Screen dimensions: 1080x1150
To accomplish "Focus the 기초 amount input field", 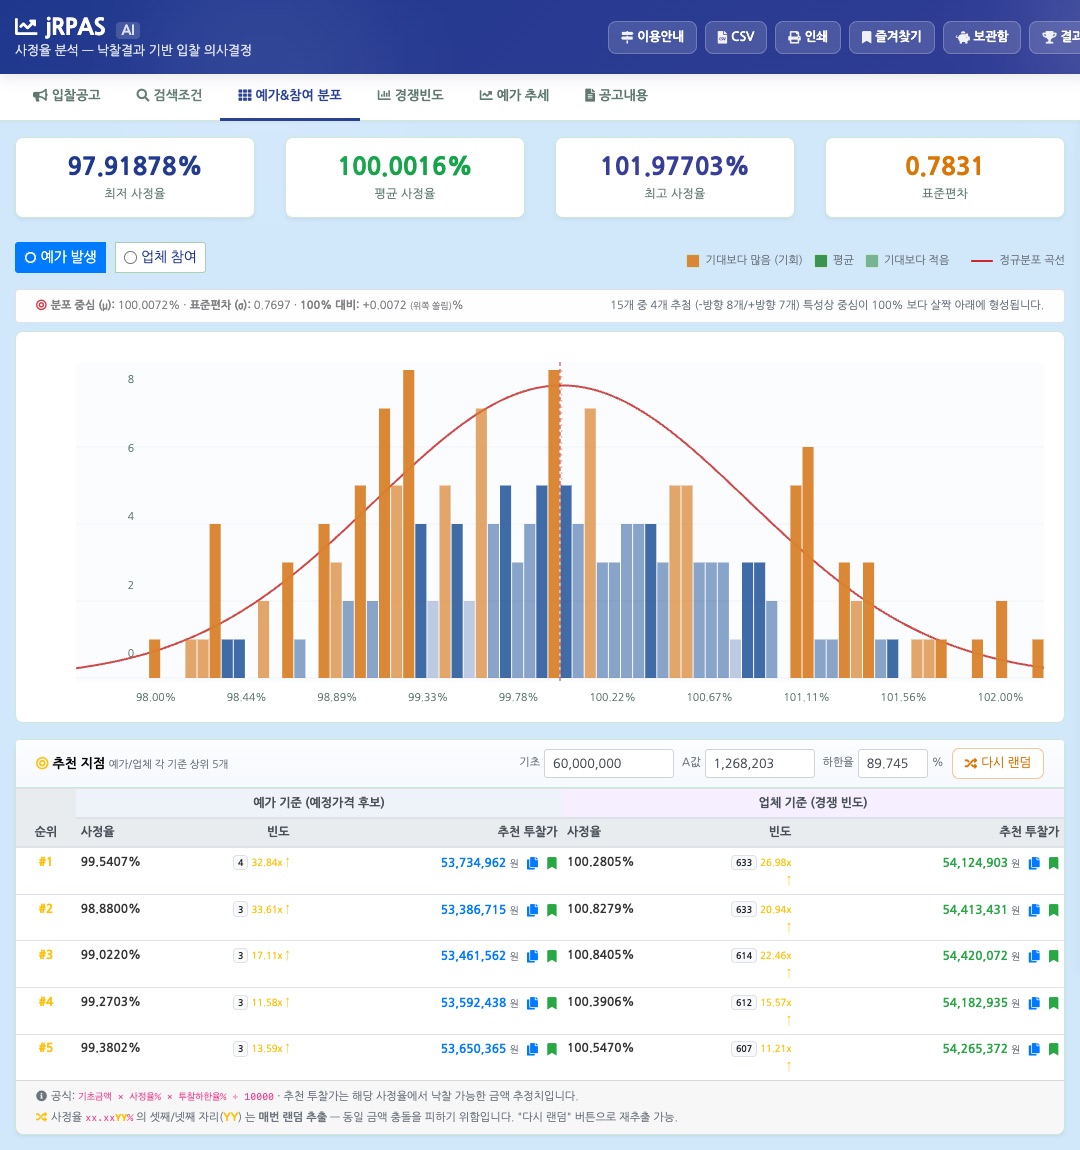I will click(609, 763).
